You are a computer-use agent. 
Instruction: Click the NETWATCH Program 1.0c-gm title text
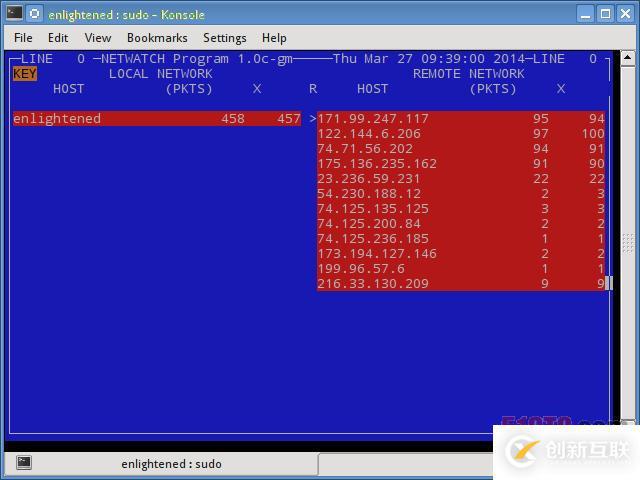[x=197, y=59]
